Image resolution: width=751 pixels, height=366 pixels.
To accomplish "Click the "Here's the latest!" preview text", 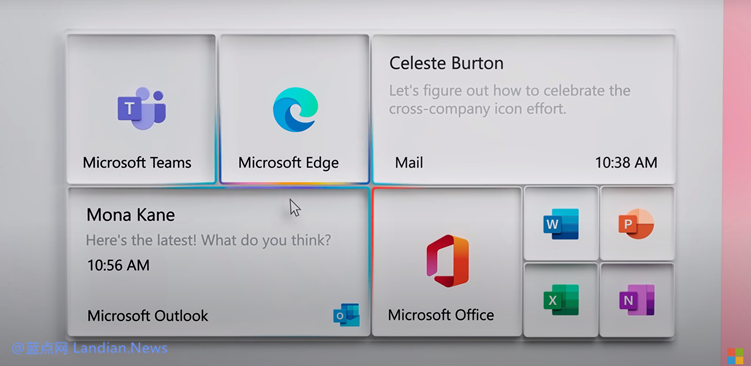I will coord(208,240).
